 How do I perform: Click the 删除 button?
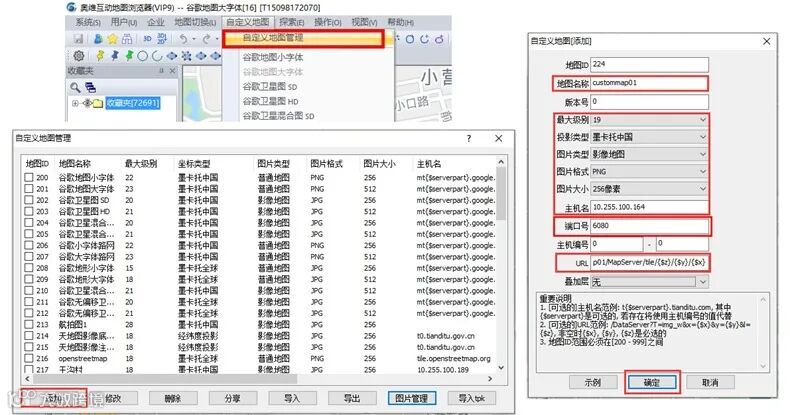[x=173, y=398]
